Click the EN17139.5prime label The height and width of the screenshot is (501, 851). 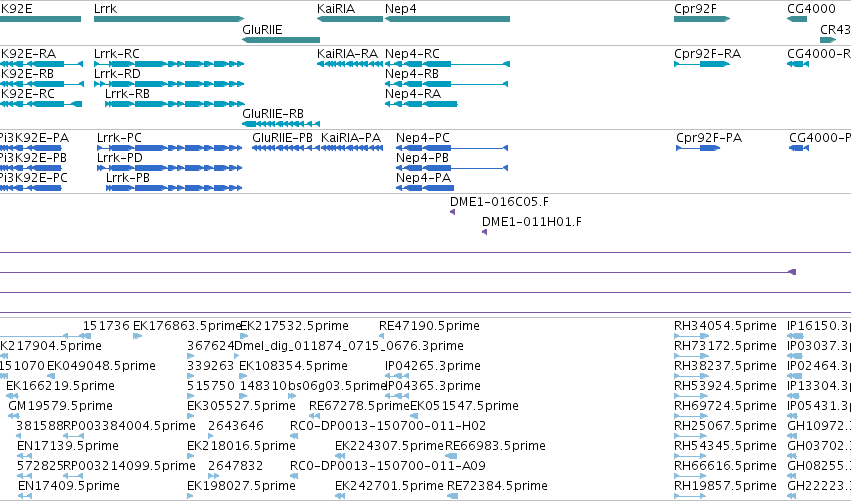68,446
